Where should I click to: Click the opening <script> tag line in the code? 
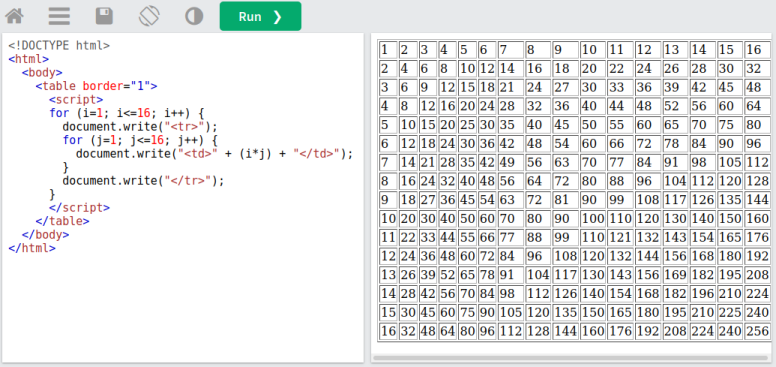pos(76,99)
